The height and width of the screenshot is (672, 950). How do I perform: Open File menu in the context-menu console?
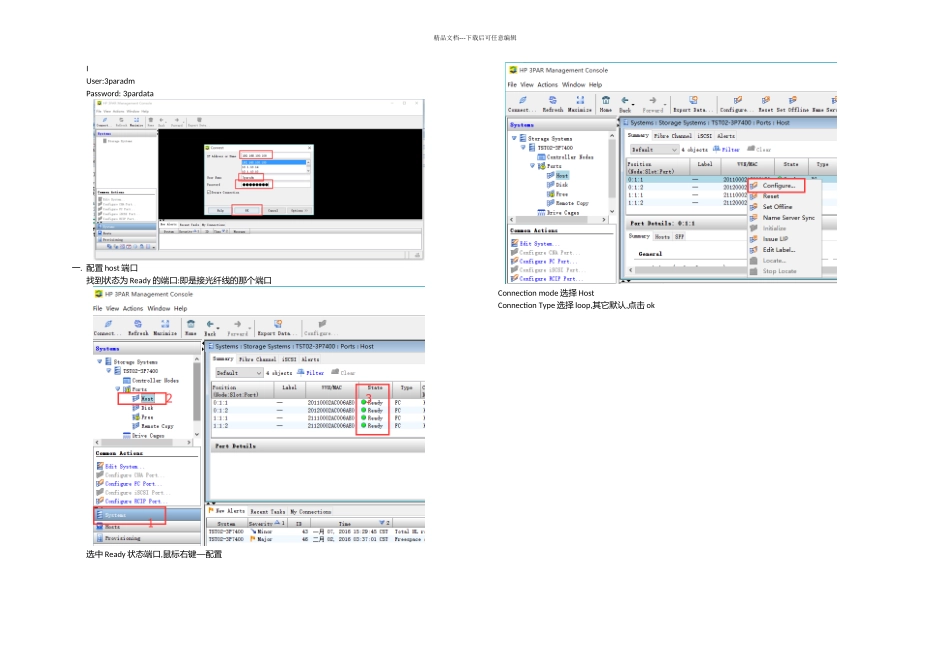tap(512, 85)
